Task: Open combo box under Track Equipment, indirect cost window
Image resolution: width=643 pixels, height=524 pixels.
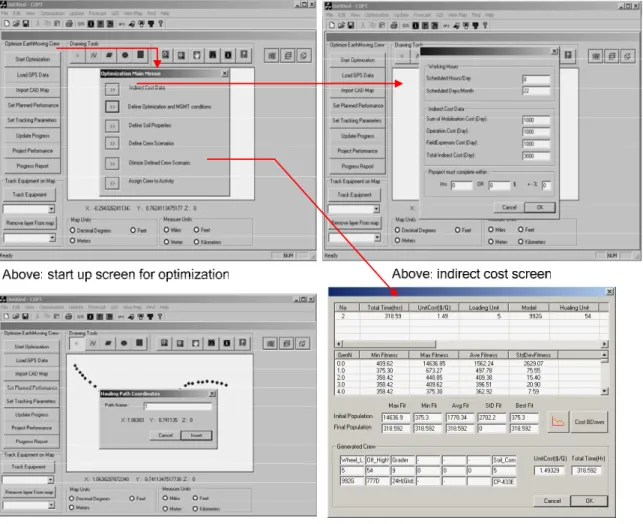Action: [x=376, y=209]
